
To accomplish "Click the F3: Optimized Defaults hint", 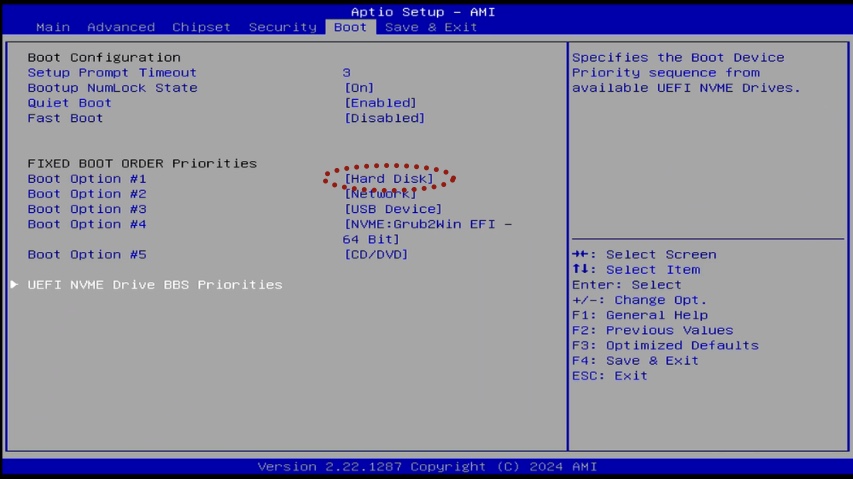I will pyautogui.click(x=665, y=345).
